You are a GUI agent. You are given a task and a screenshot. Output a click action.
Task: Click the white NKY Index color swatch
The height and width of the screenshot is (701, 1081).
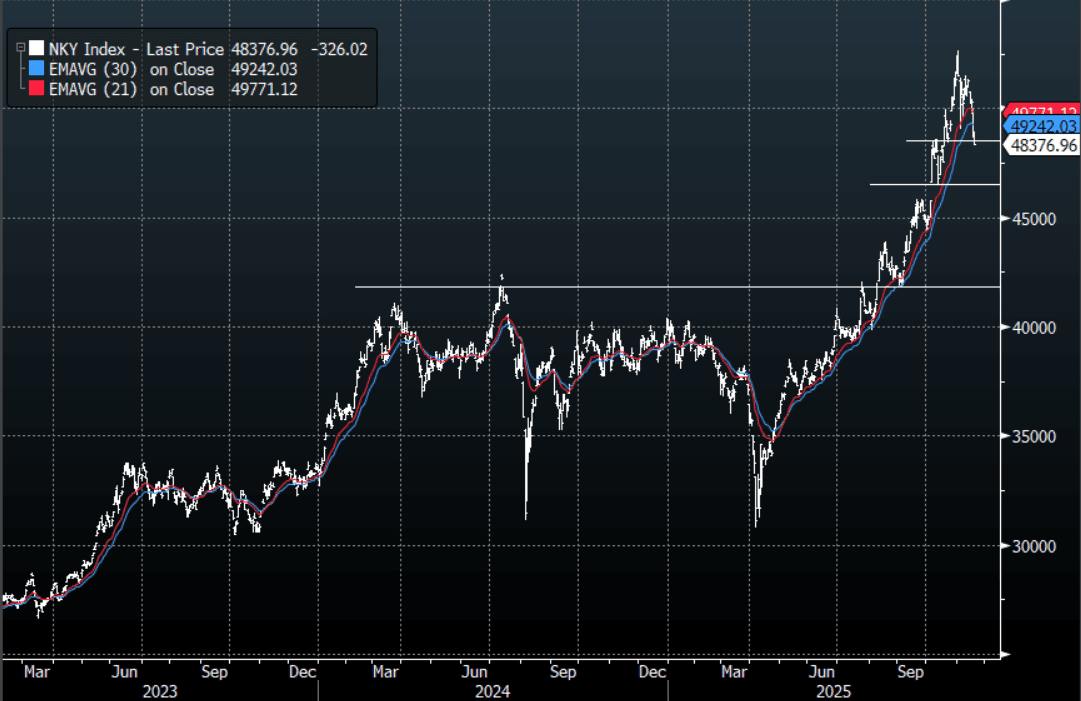(x=37, y=48)
